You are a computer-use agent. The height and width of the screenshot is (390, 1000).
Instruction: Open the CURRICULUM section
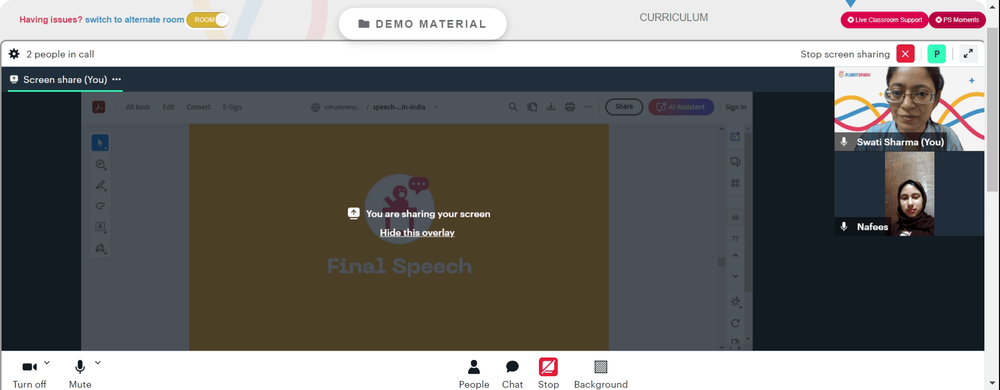673,17
